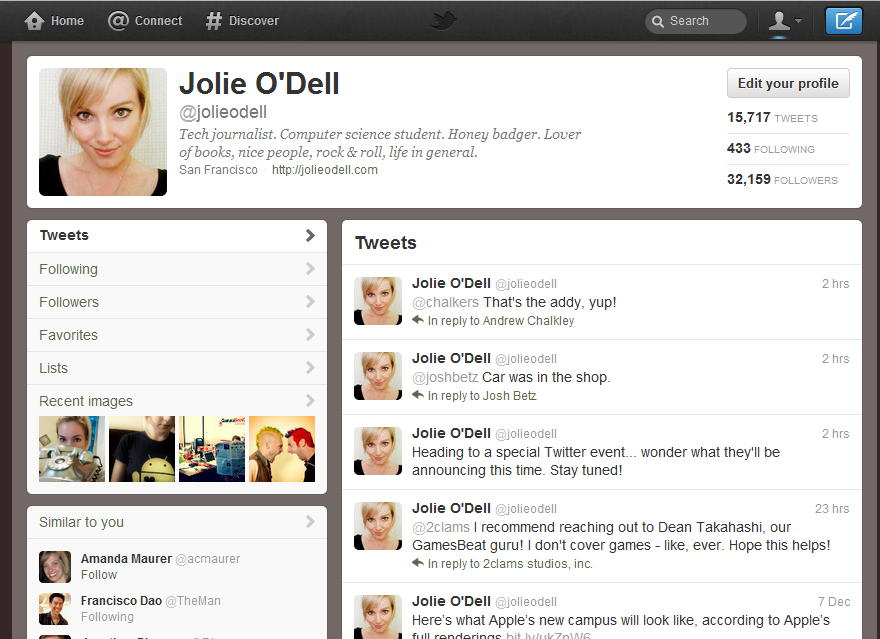Open recent image of Android t-shirt
The height and width of the screenshot is (639, 880).
click(x=142, y=449)
